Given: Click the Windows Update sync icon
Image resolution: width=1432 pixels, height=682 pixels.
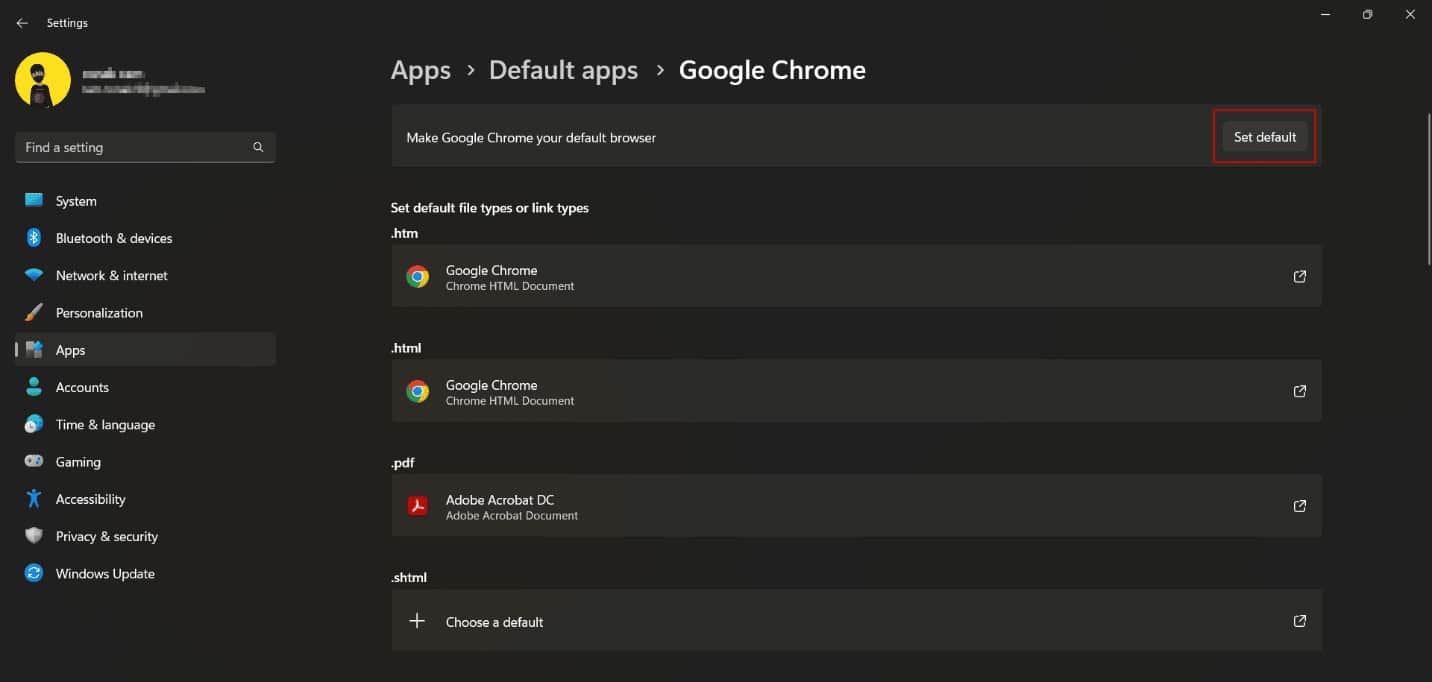Looking at the screenshot, I should tap(34, 573).
